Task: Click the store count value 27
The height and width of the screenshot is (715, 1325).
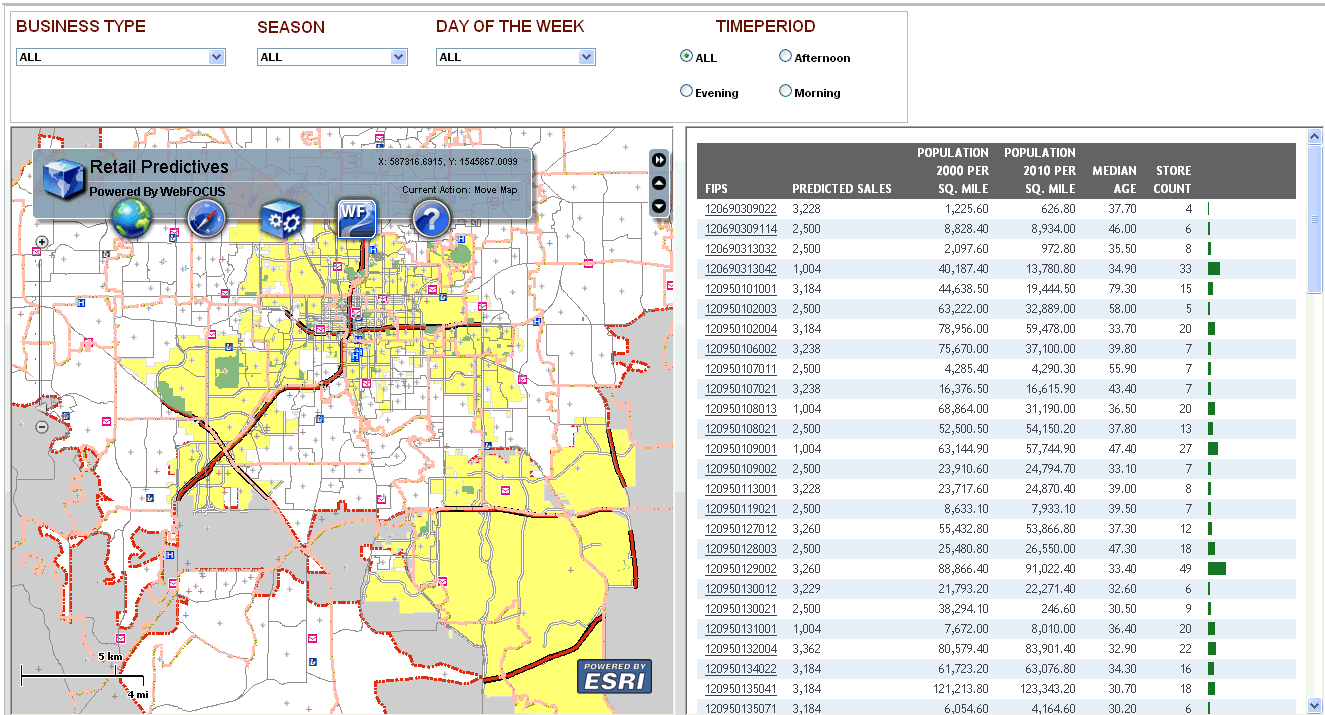Action: (x=1186, y=449)
